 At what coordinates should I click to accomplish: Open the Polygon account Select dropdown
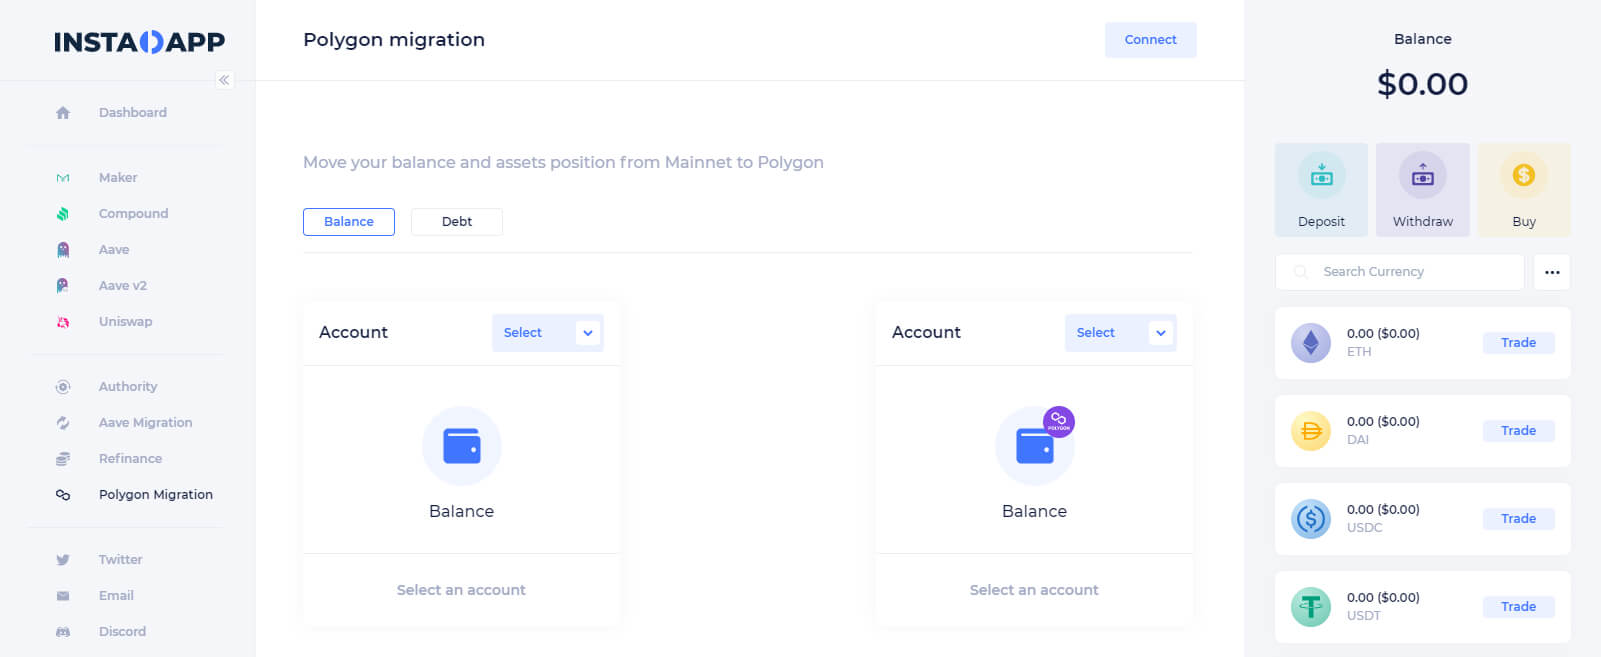[1120, 333]
